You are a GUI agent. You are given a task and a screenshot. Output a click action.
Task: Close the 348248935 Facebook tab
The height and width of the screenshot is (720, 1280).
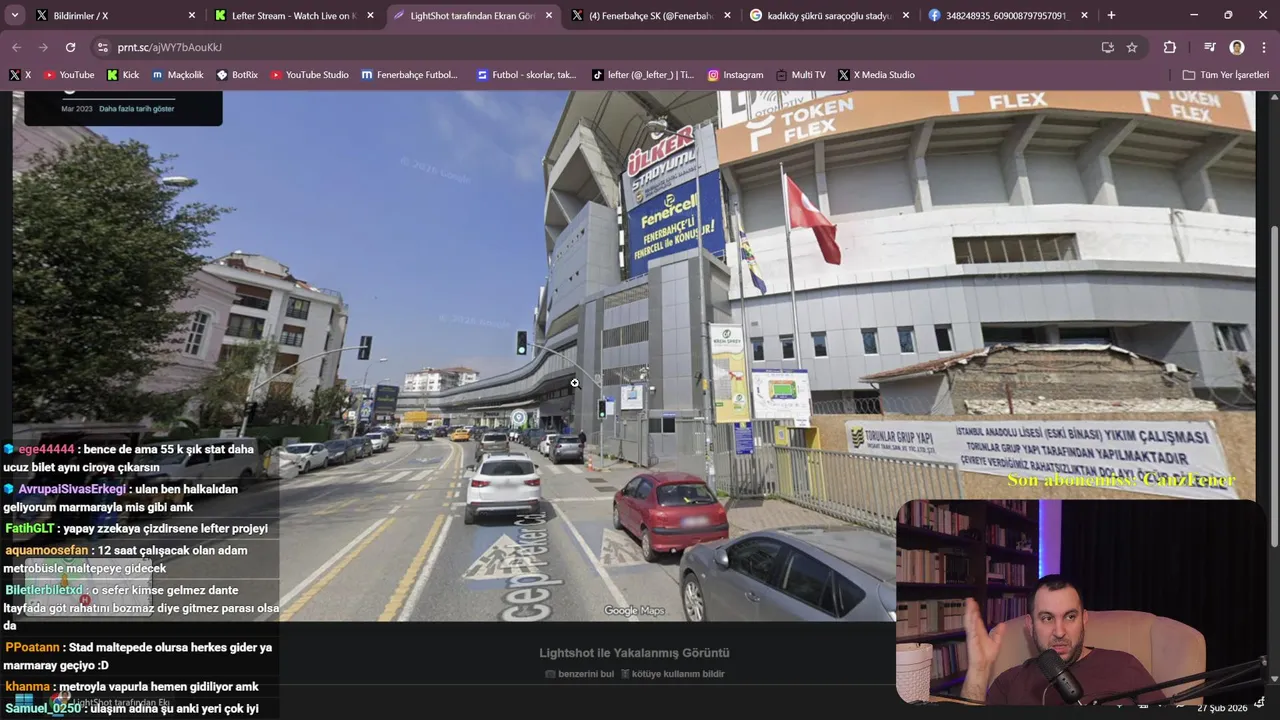[x=1084, y=15]
